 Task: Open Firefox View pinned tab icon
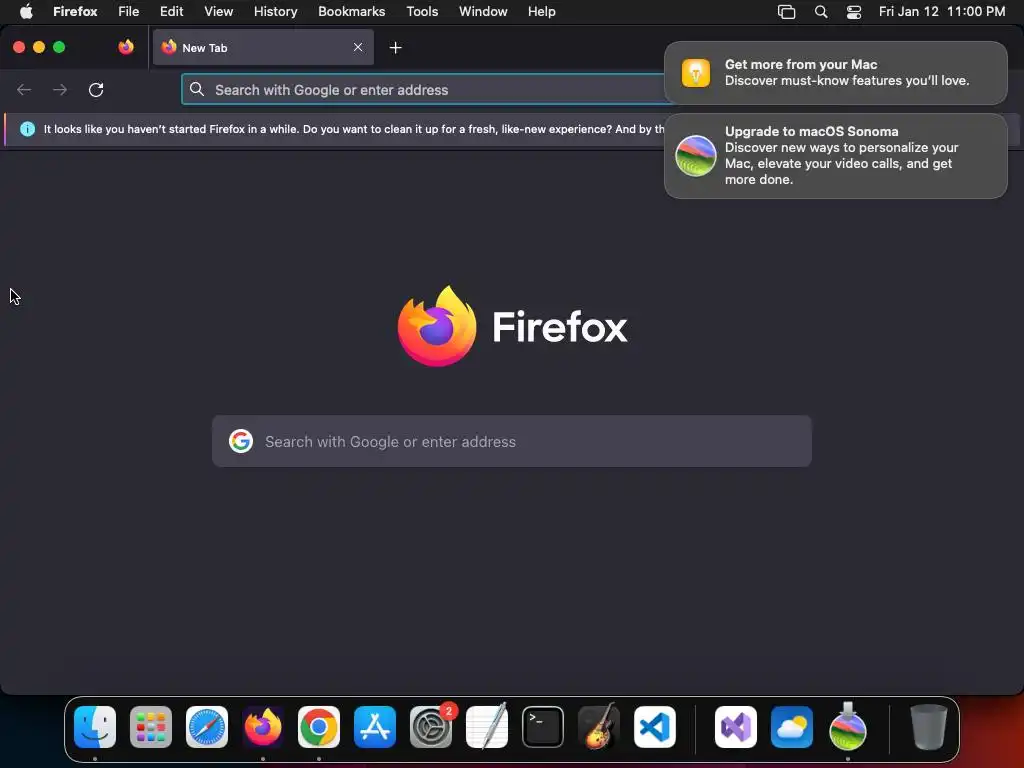click(126, 47)
